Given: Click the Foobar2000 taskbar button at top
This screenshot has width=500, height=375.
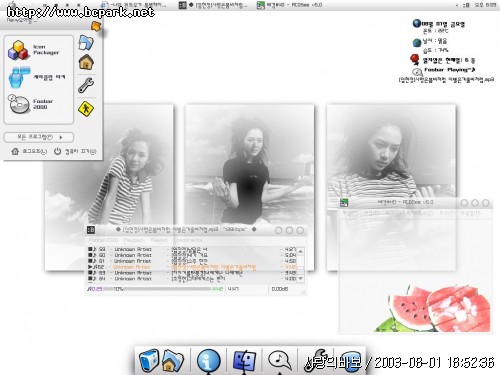Looking at the screenshot, I should point(213,5).
